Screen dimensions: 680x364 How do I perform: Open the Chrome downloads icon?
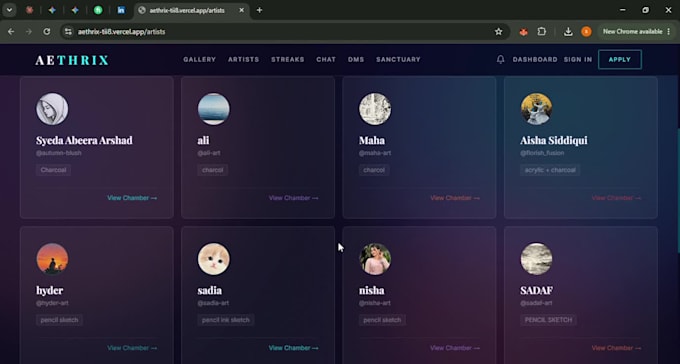(568, 32)
